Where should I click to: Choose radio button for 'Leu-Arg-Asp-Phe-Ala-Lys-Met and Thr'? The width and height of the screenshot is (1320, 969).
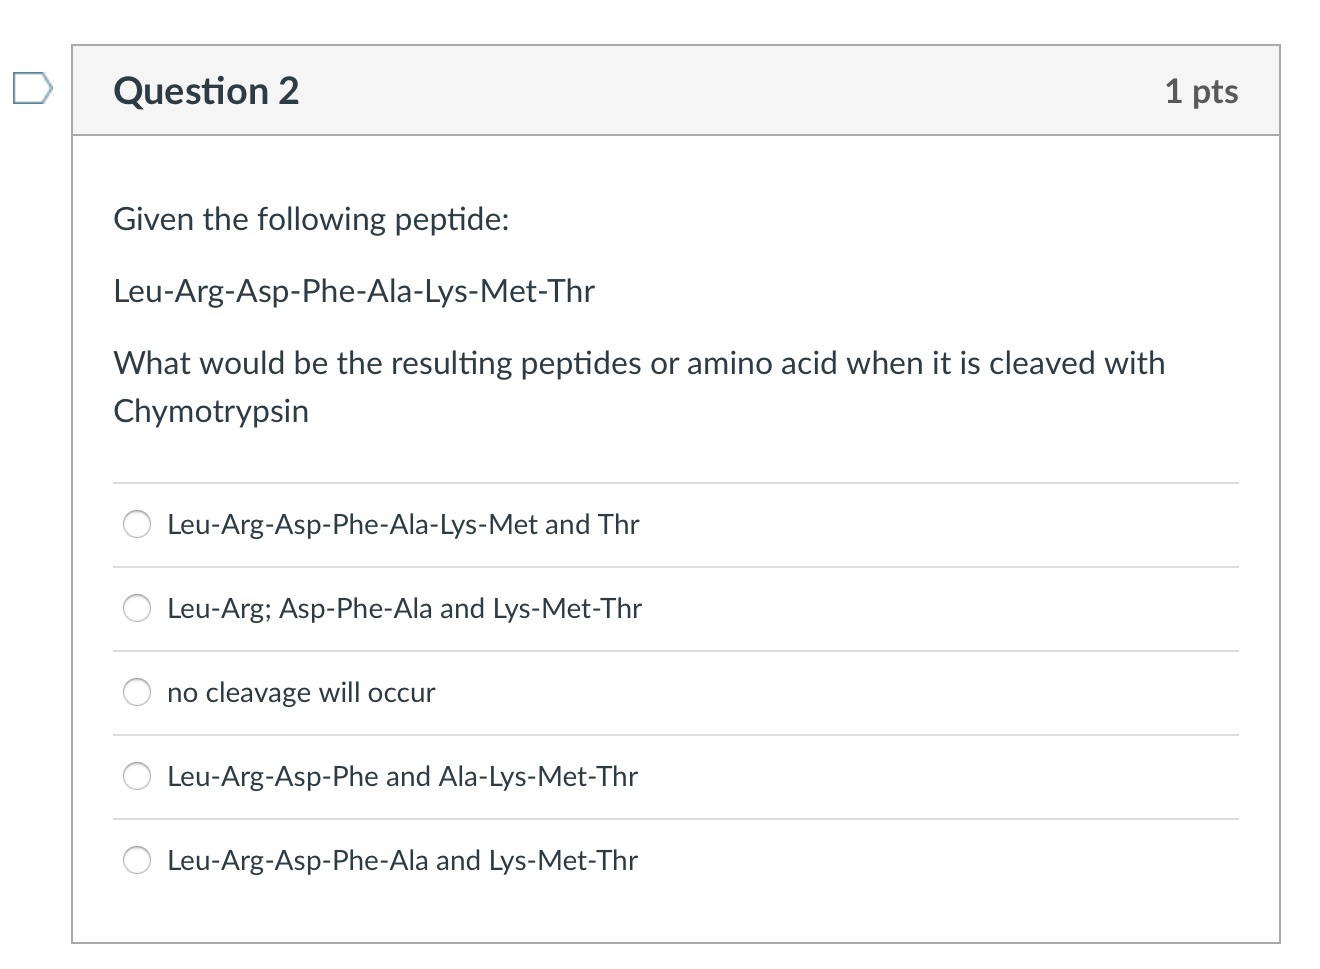pyautogui.click(x=137, y=524)
